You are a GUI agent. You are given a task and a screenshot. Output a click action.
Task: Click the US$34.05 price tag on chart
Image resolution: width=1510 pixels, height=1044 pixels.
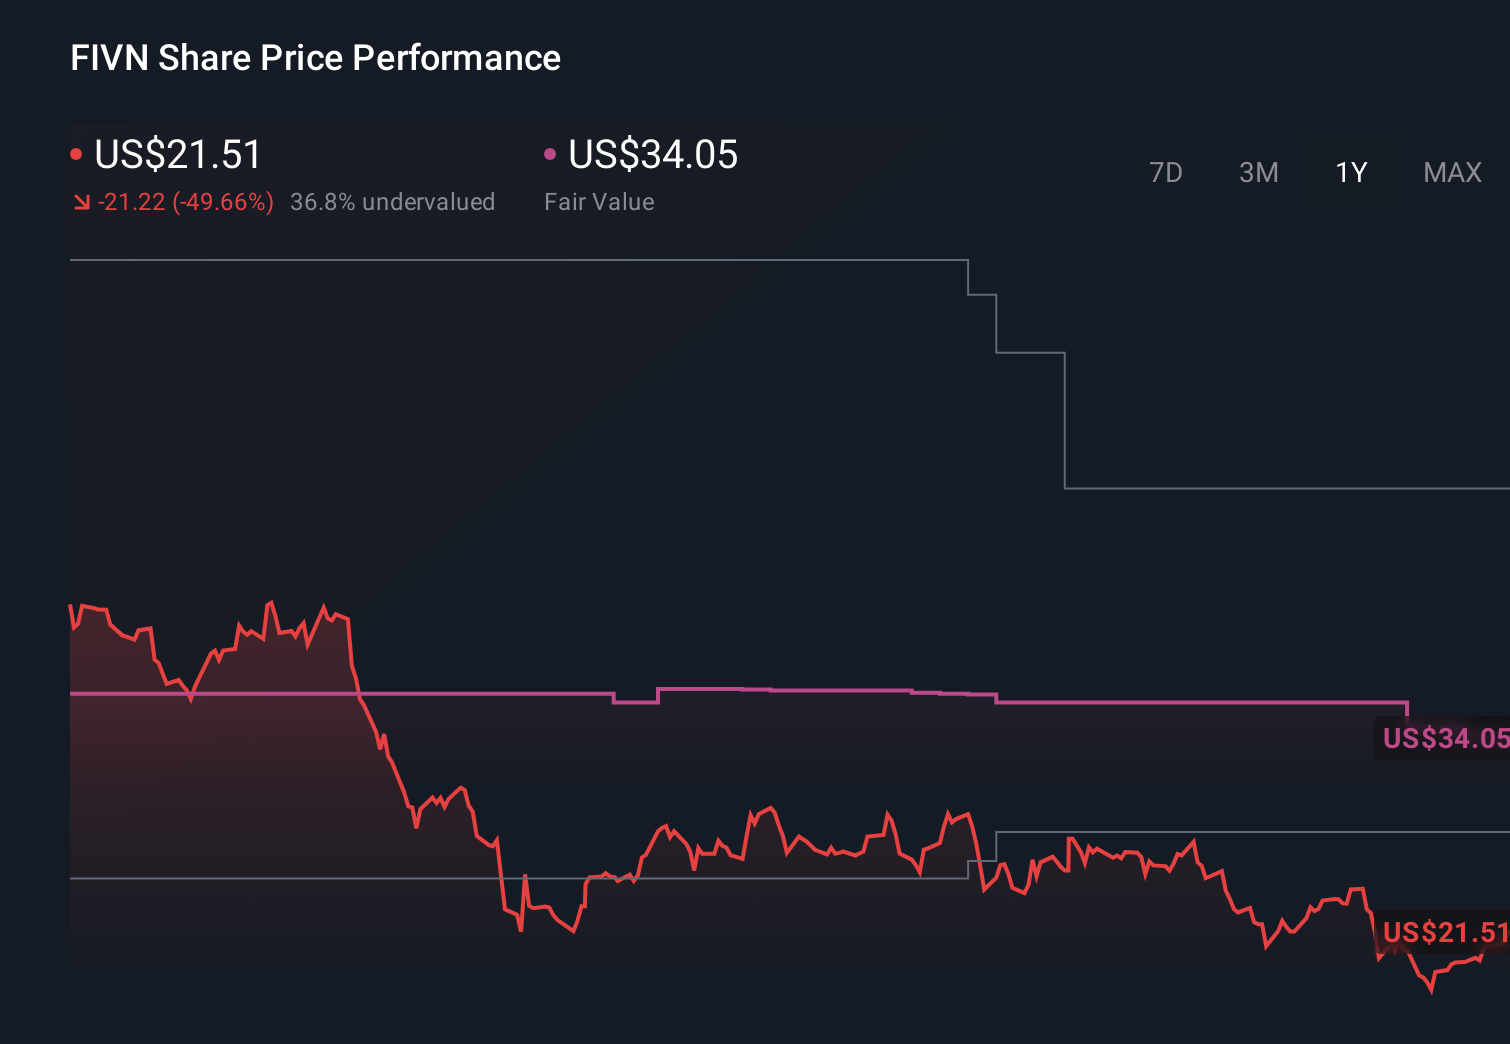click(x=1442, y=739)
